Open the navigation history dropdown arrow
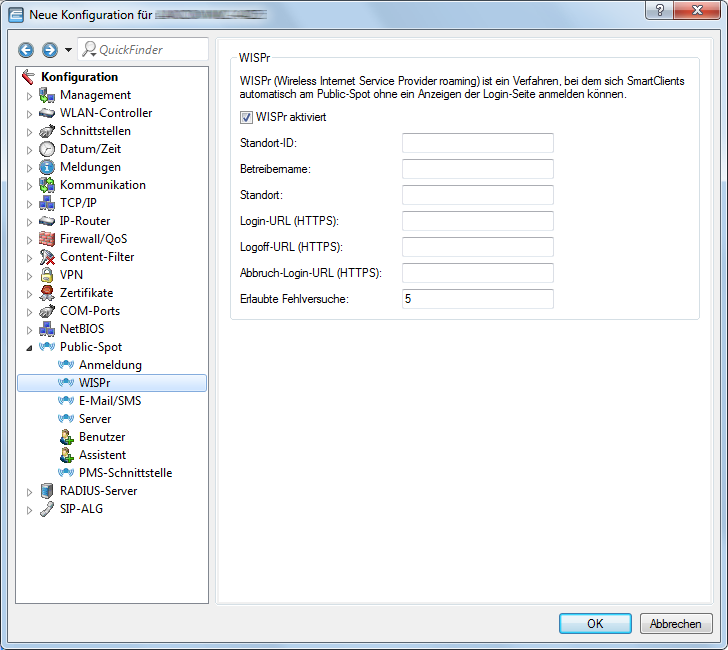 point(68,50)
